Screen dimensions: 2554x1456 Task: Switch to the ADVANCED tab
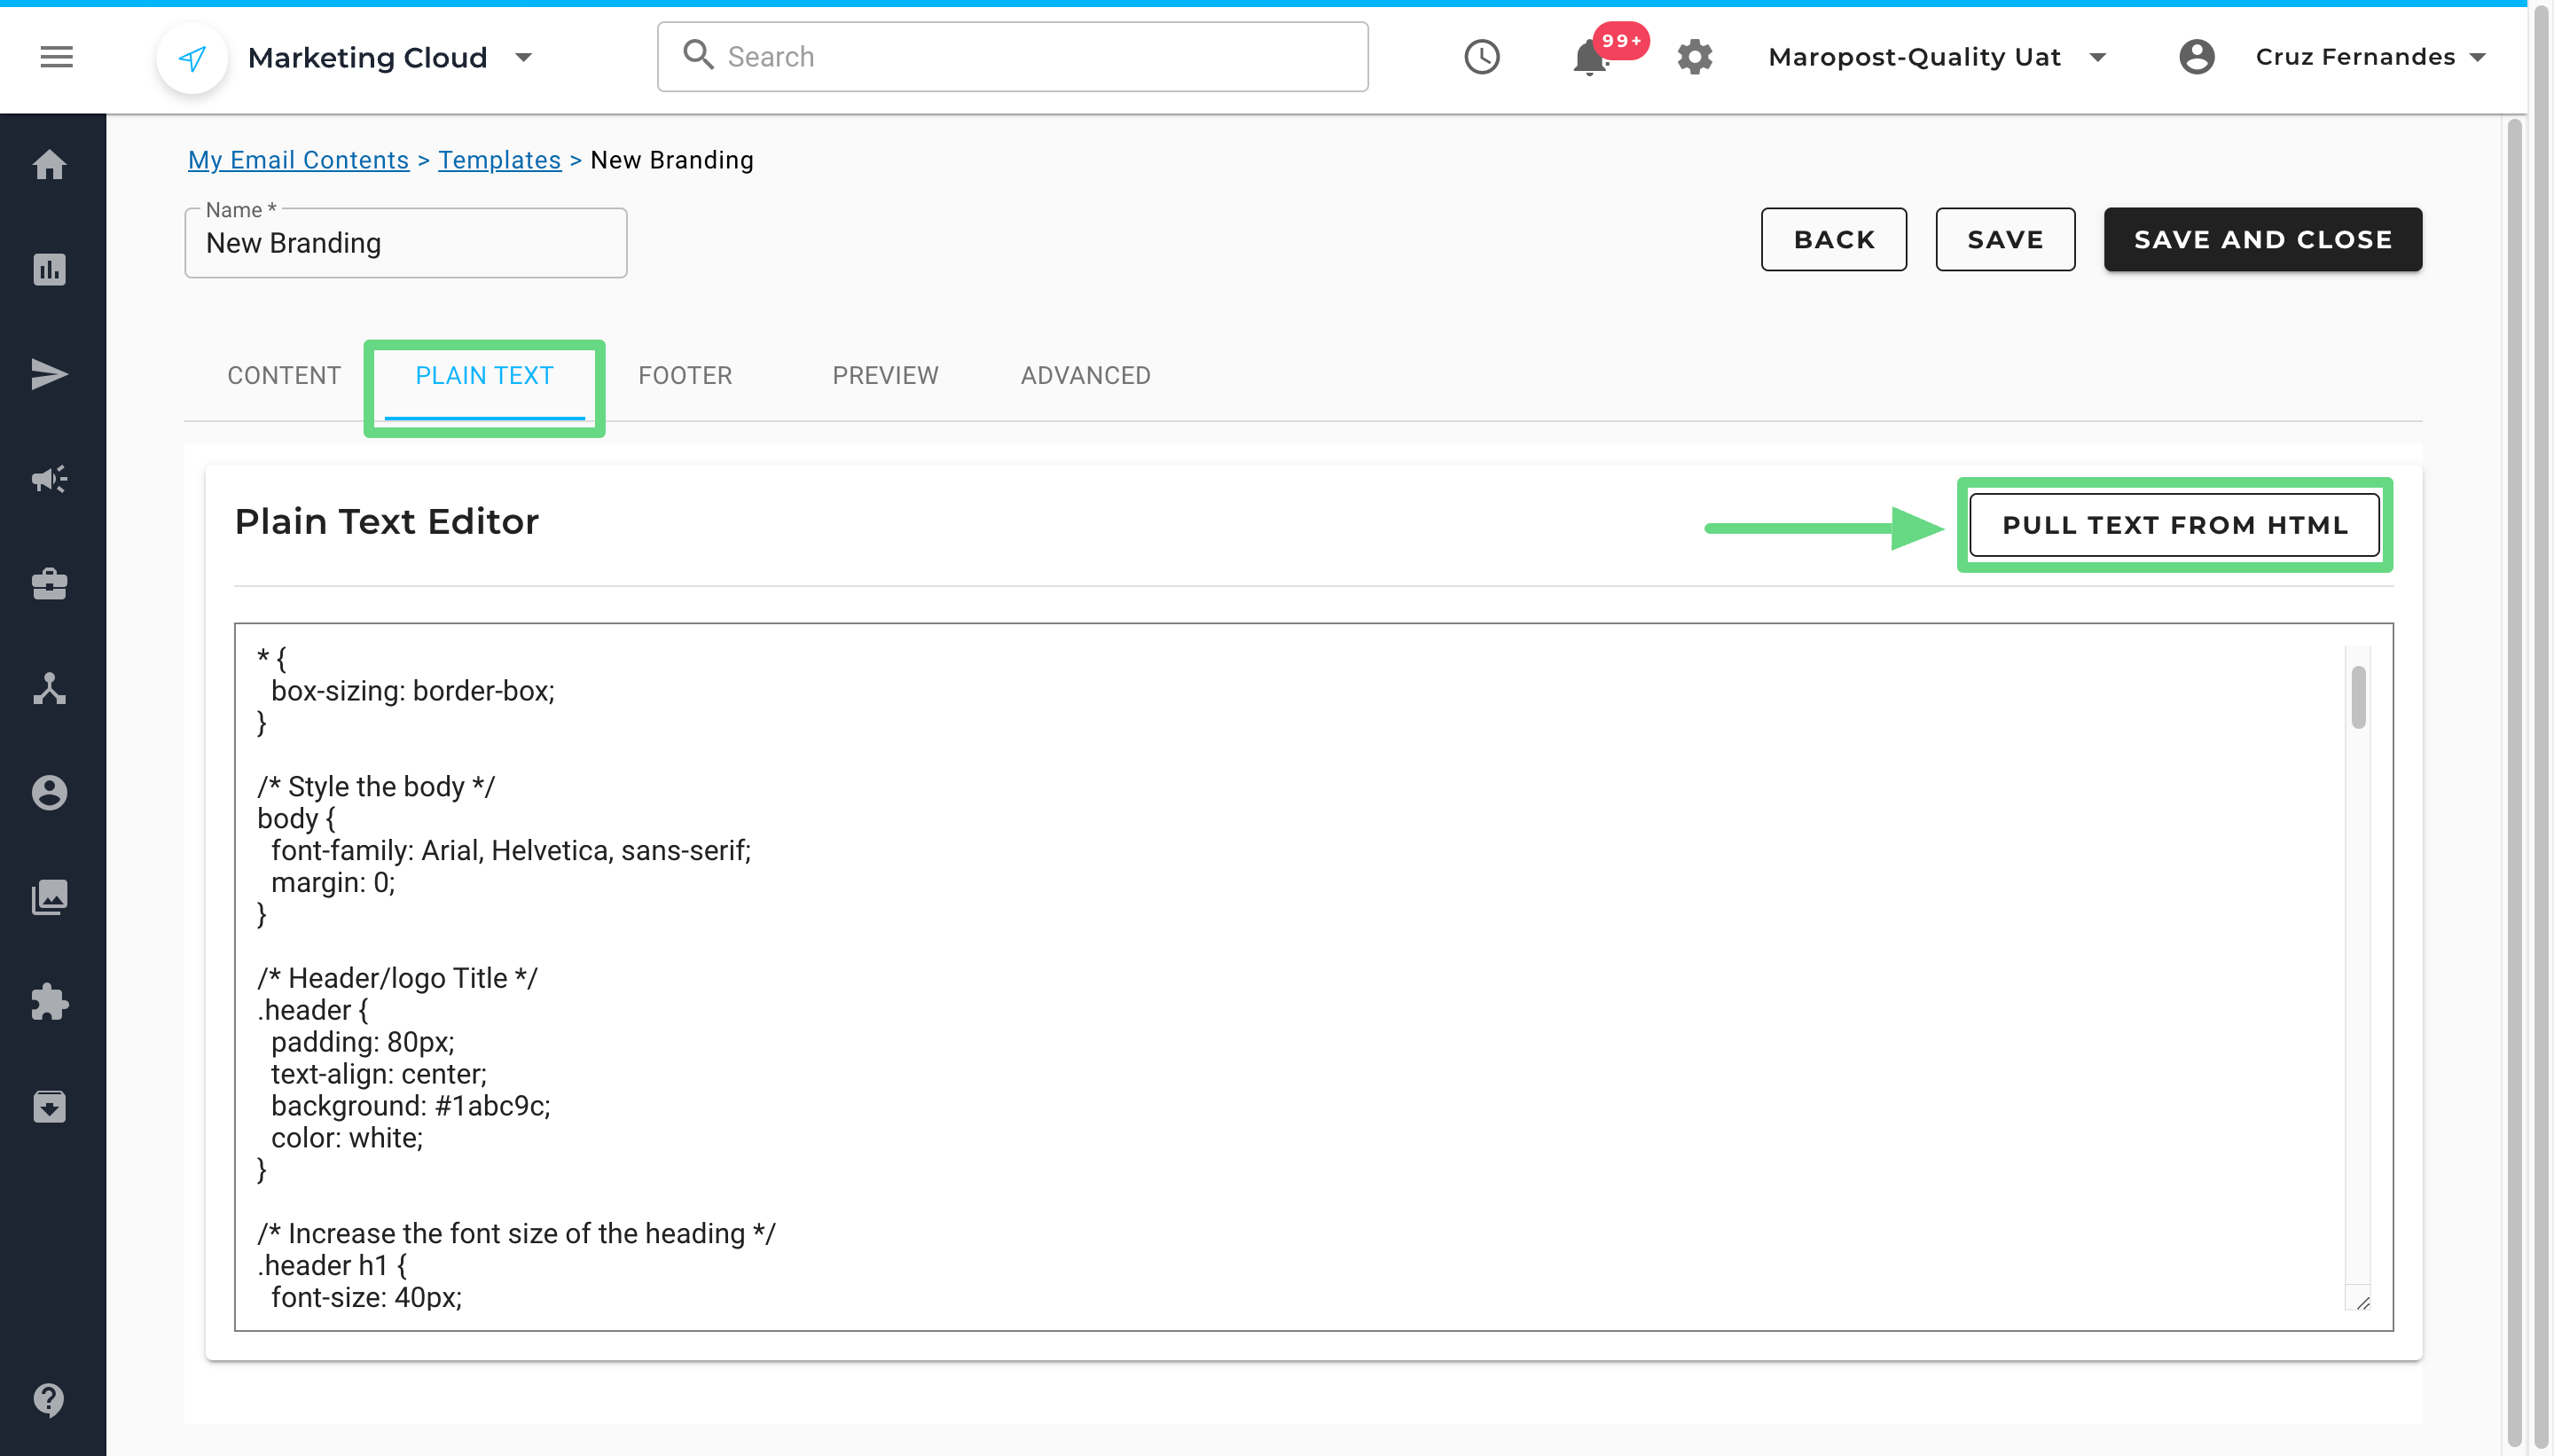(1085, 375)
